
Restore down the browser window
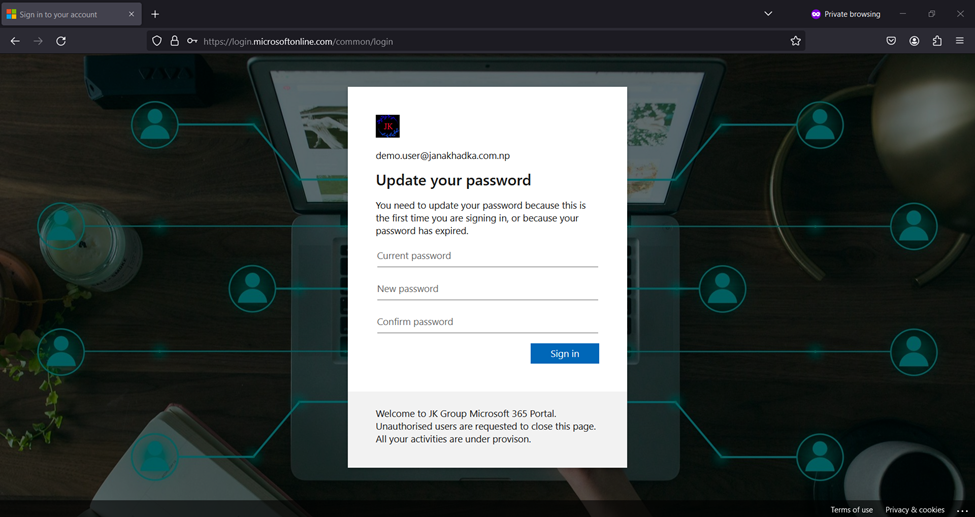click(x=931, y=14)
